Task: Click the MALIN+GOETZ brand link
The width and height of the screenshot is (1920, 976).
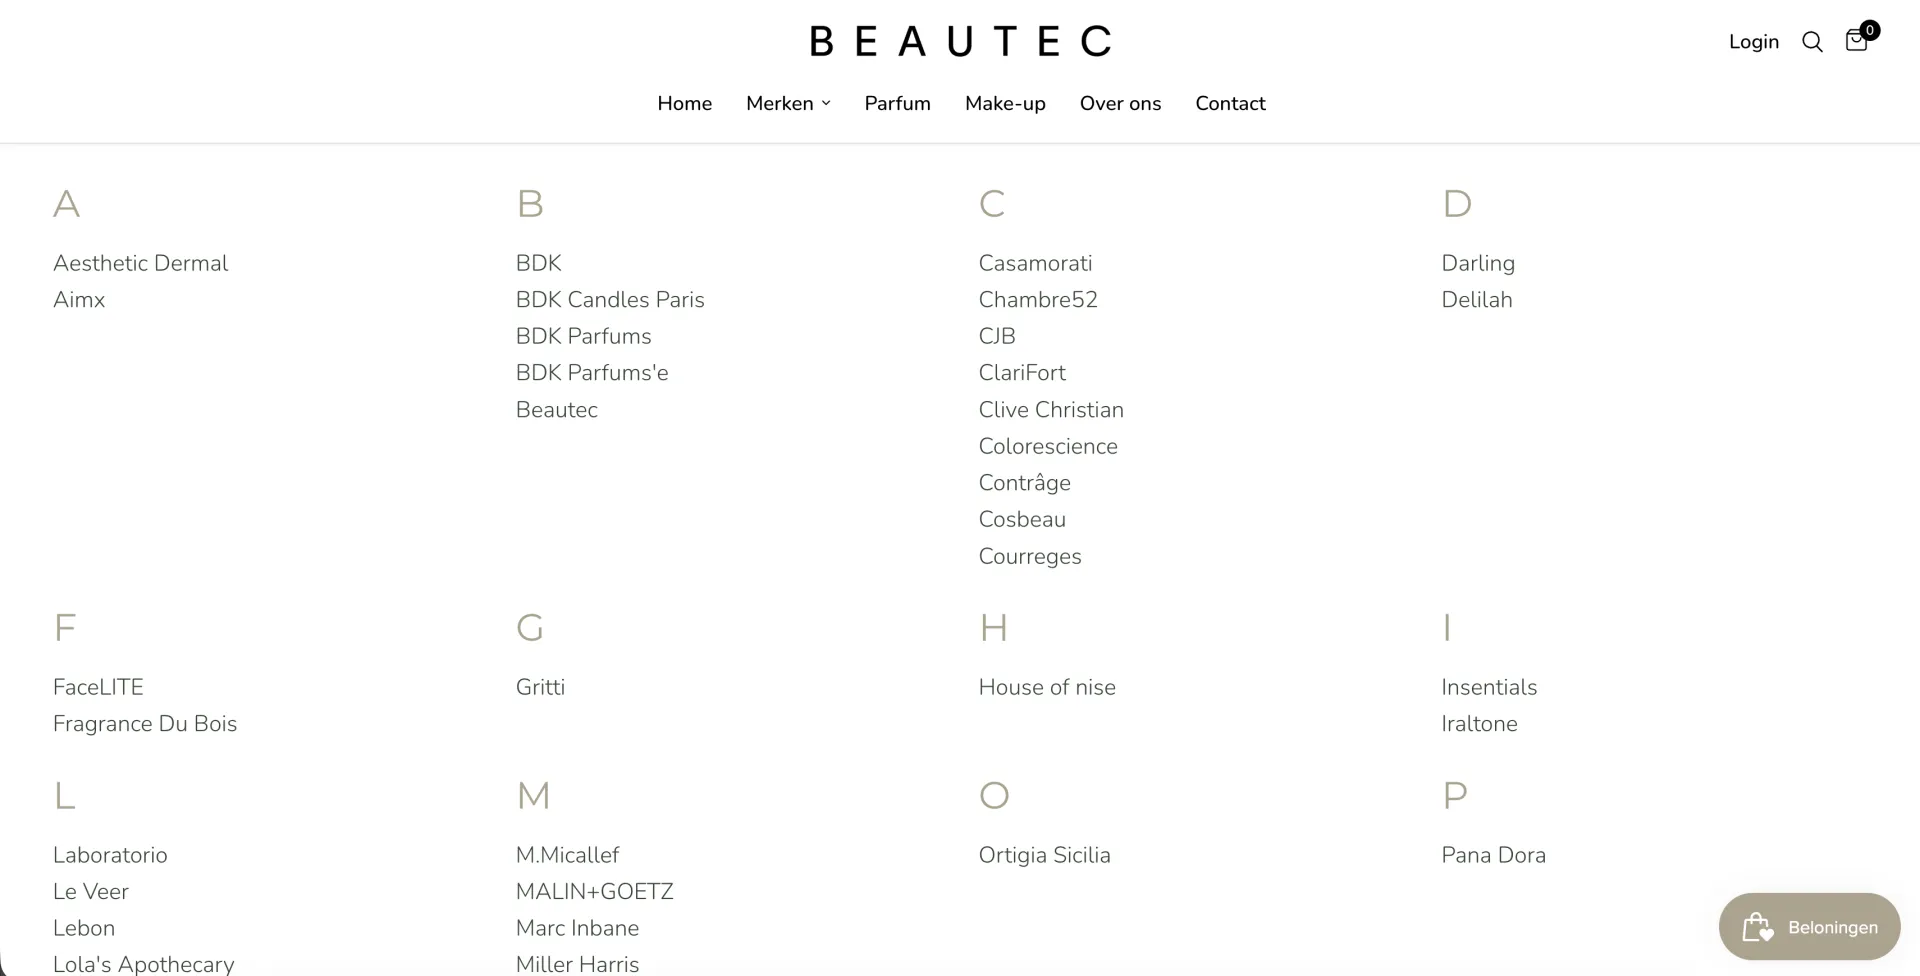Action: [x=595, y=891]
